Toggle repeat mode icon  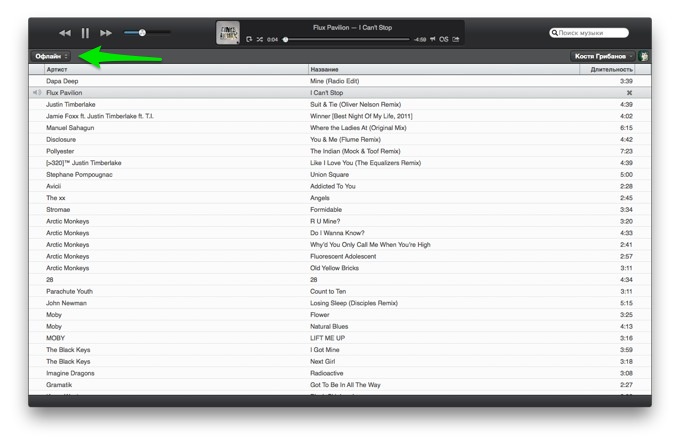(249, 39)
